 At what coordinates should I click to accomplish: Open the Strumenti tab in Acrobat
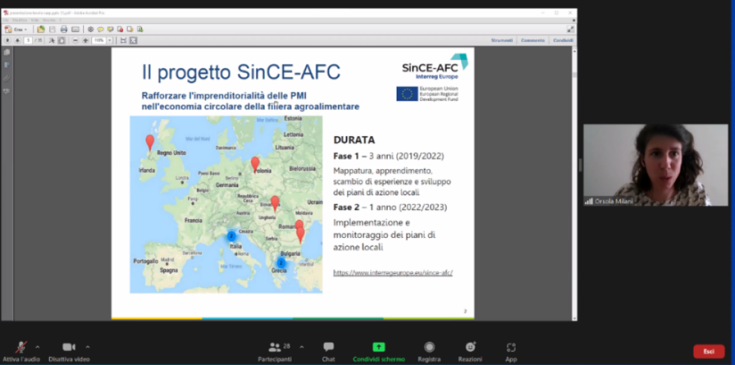tap(502, 40)
